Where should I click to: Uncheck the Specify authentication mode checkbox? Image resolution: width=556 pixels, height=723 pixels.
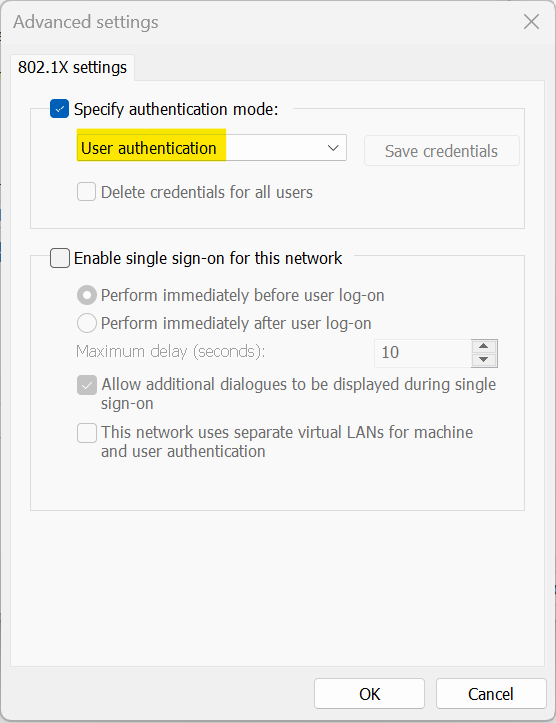point(59,109)
